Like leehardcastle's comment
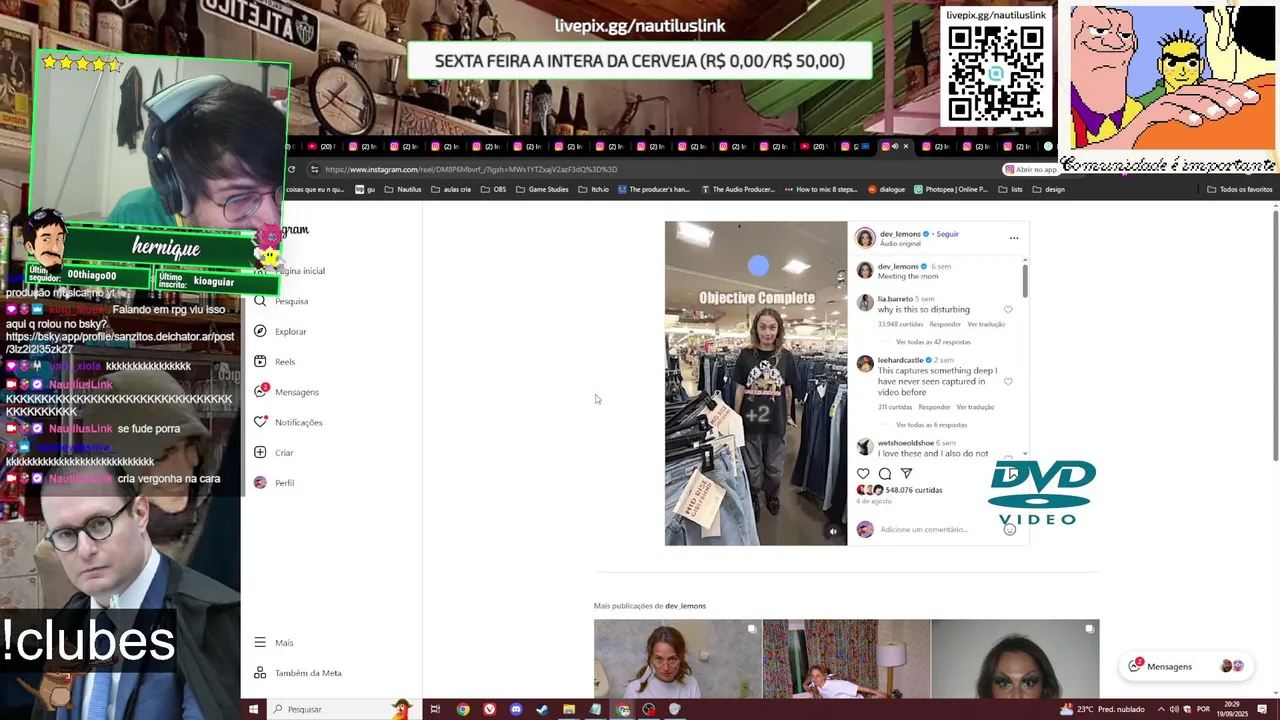1280x720 pixels. (1008, 382)
